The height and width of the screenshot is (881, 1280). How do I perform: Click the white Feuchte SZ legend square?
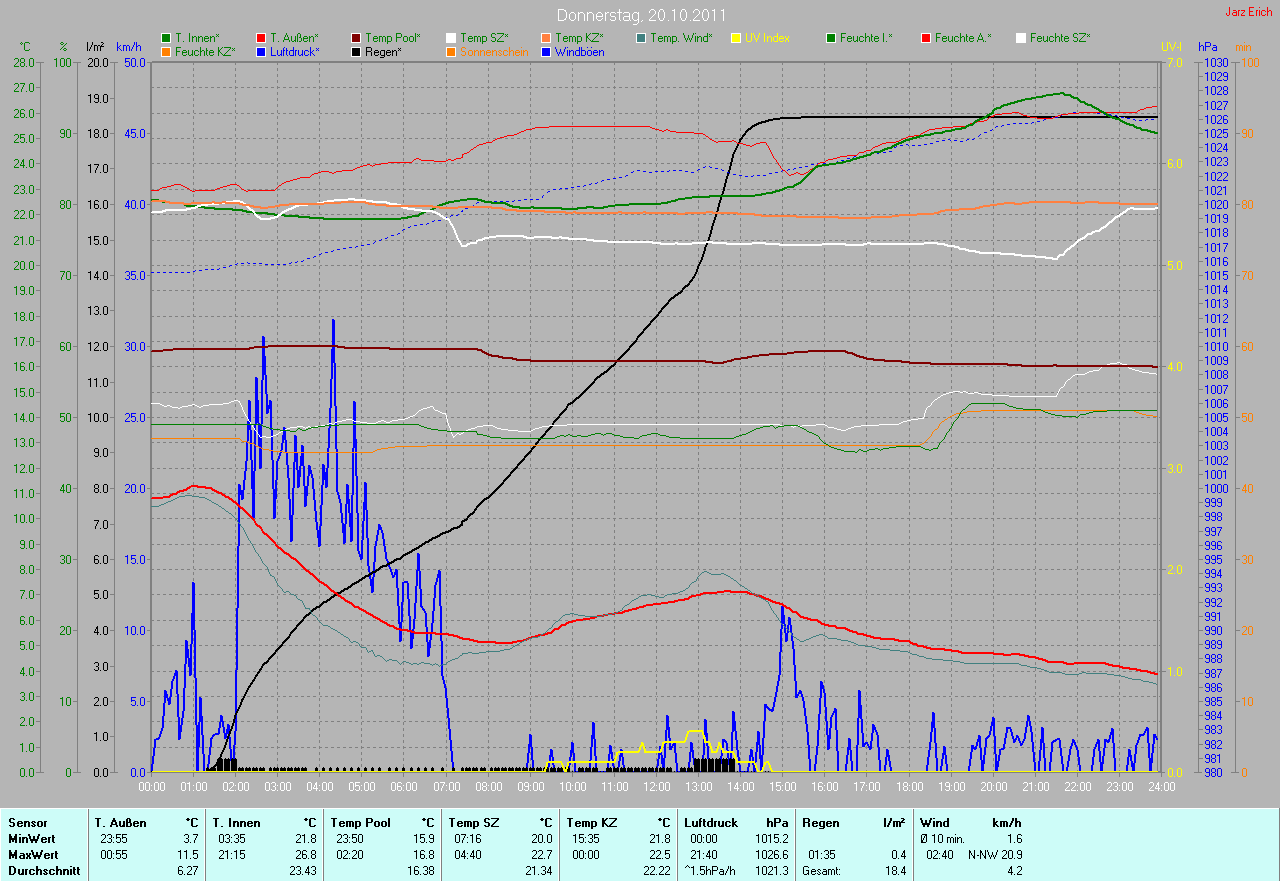(x=1021, y=38)
